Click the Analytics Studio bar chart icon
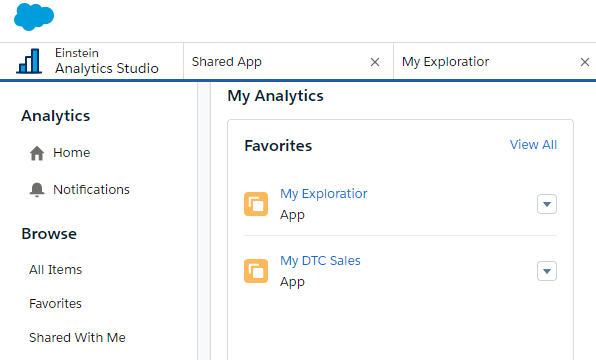This screenshot has height=360, width=596. click(x=29, y=61)
